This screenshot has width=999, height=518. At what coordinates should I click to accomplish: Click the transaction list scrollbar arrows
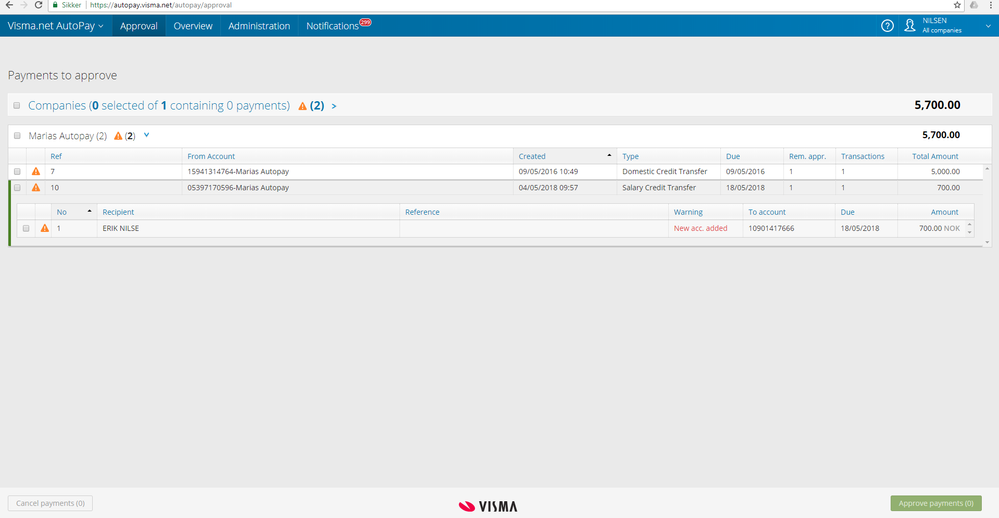[969, 228]
